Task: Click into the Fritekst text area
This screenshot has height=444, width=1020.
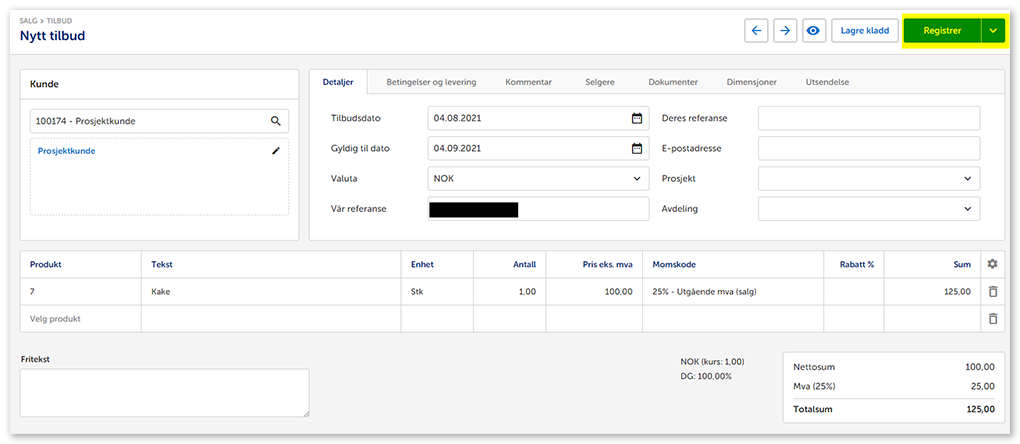Action: (165, 392)
